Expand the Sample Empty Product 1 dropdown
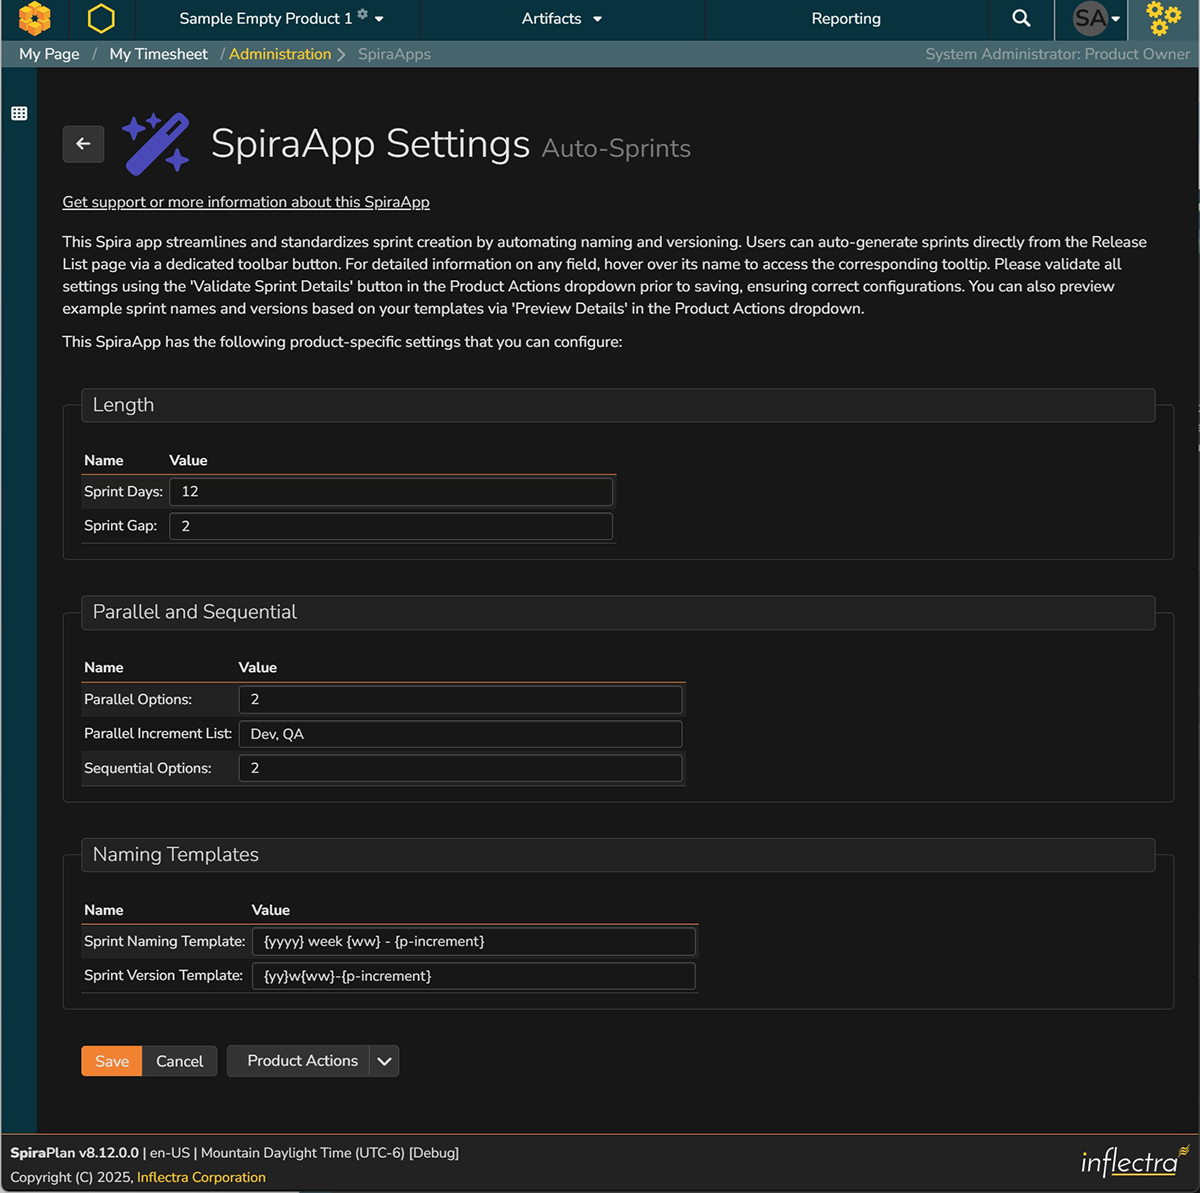The image size is (1200, 1193). coord(378,17)
